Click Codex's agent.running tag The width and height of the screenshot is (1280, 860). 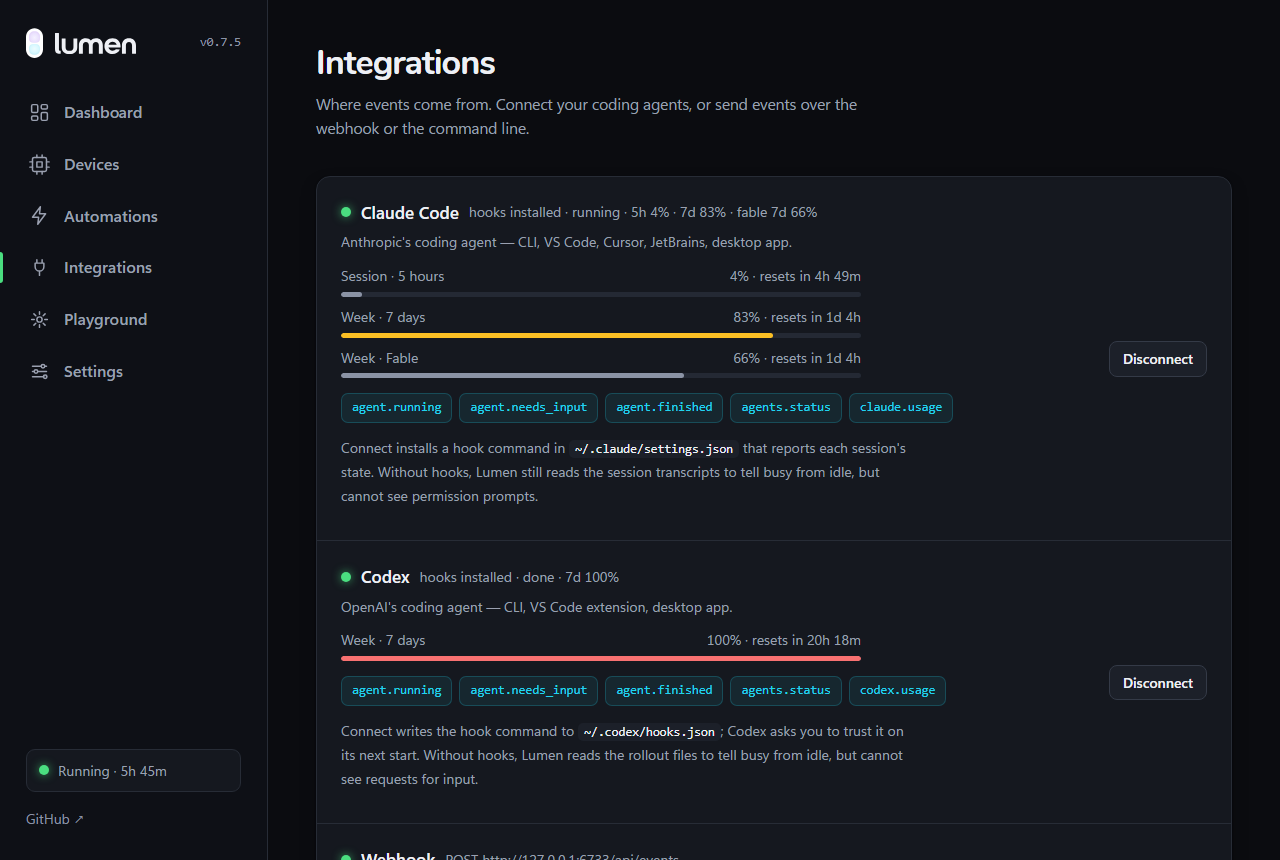396,691
